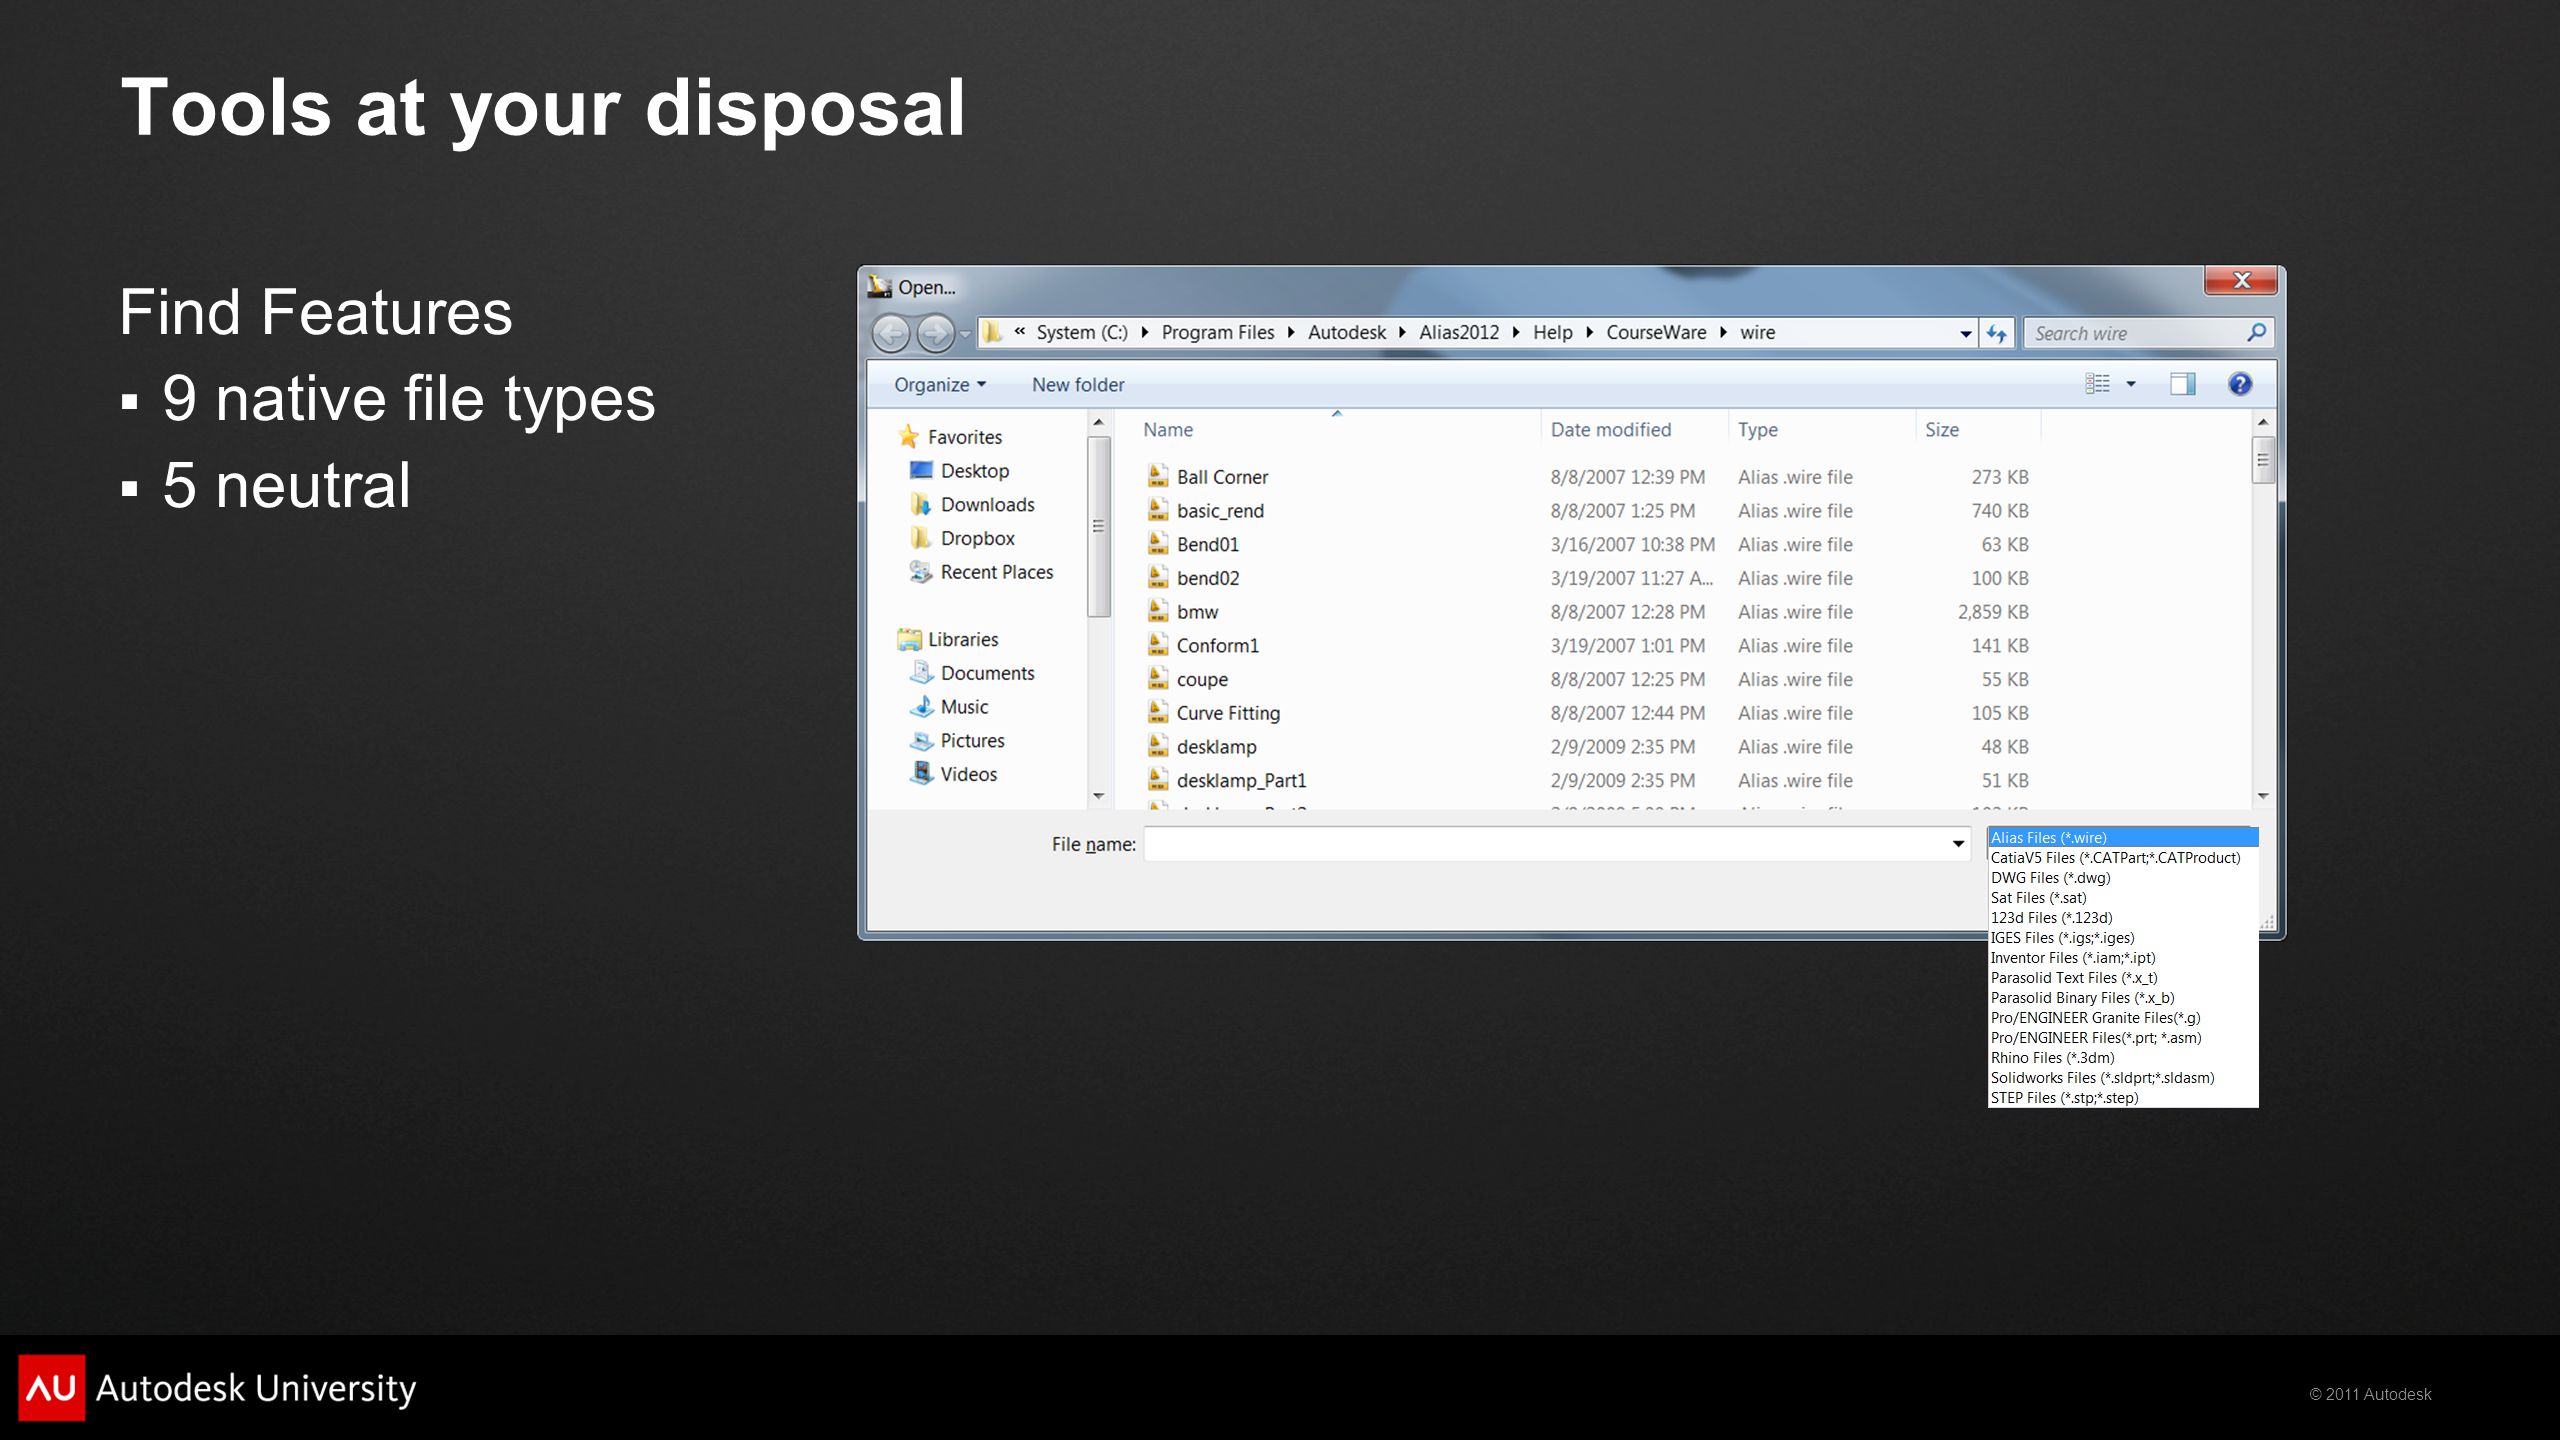Close the Open dialog window
Image resolution: width=2560 pixels, height=1440 pixels.
[2241, 281]
